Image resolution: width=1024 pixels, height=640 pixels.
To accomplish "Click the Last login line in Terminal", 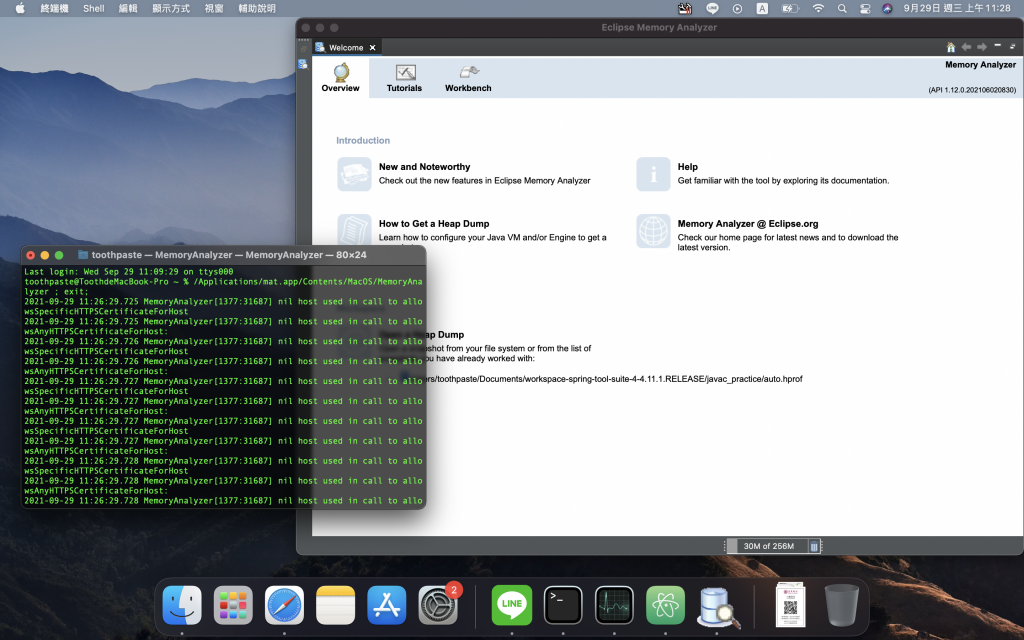I will [129, 272].
